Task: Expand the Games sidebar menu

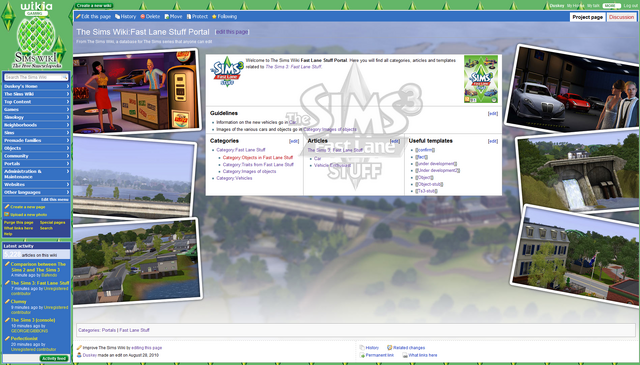Action: 36,109
